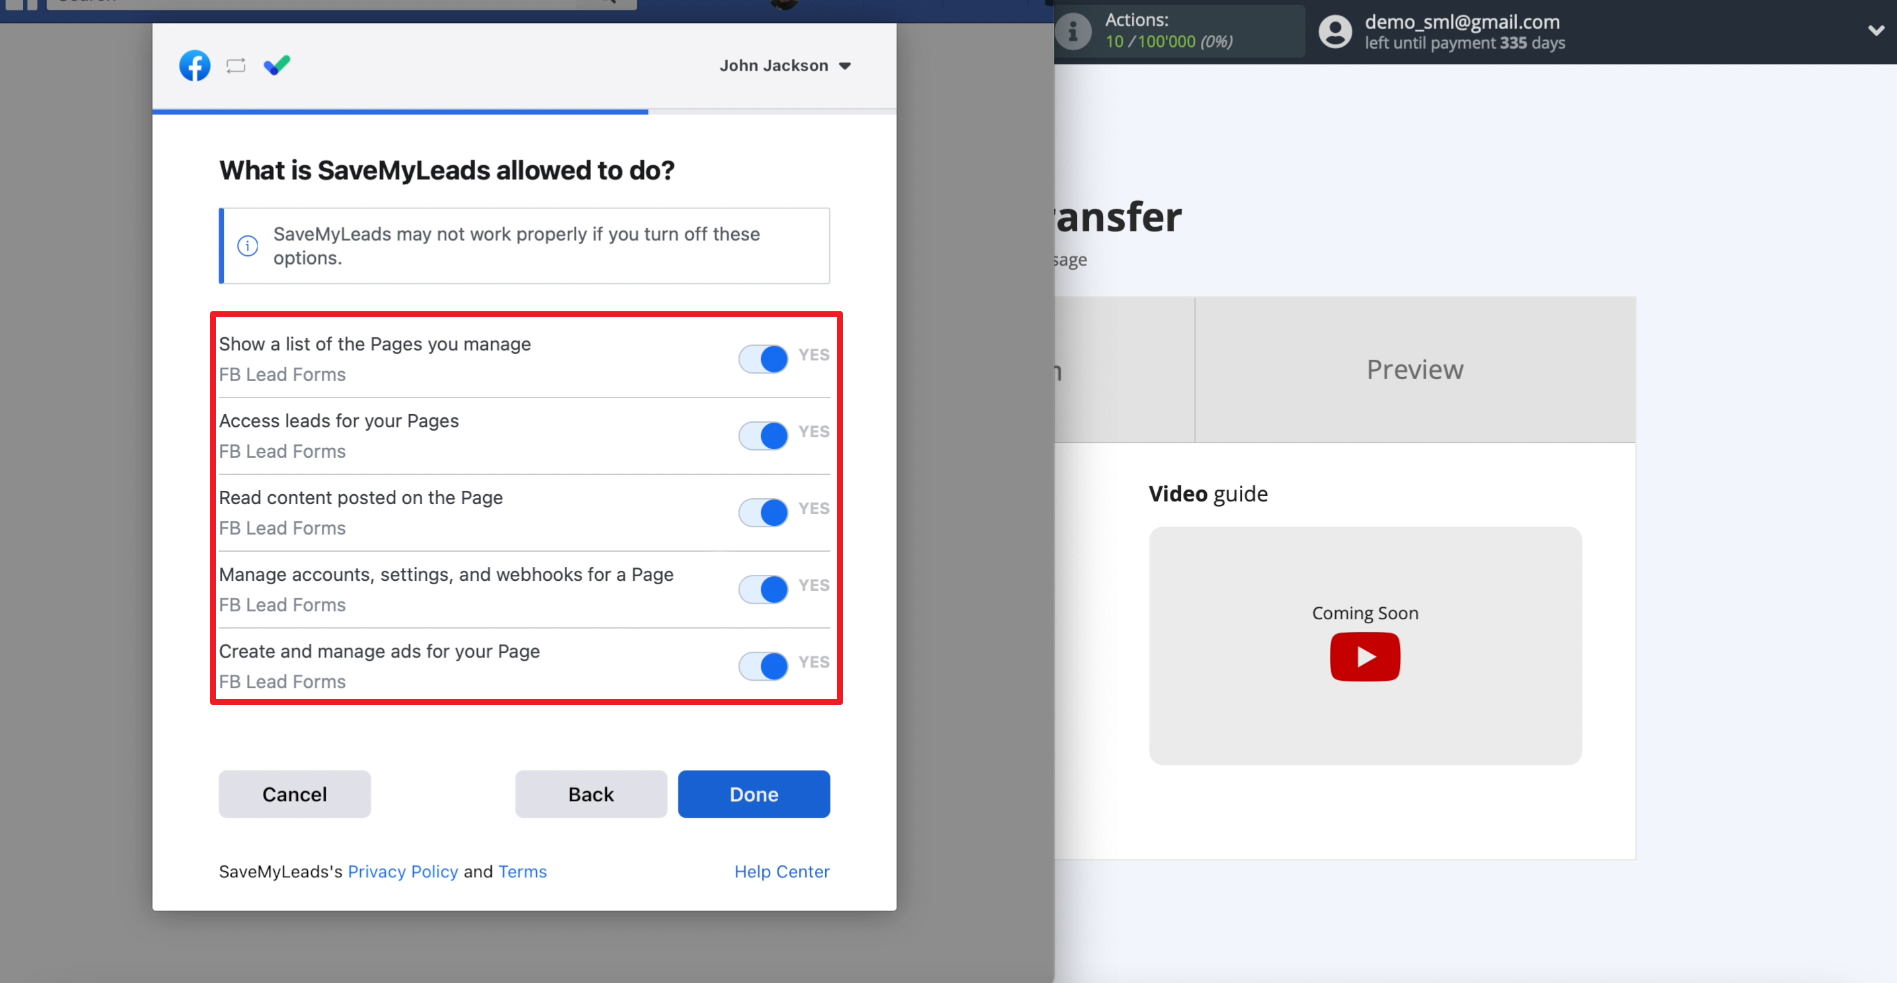Click the connection arrows icon between logos

click(236, 66)
